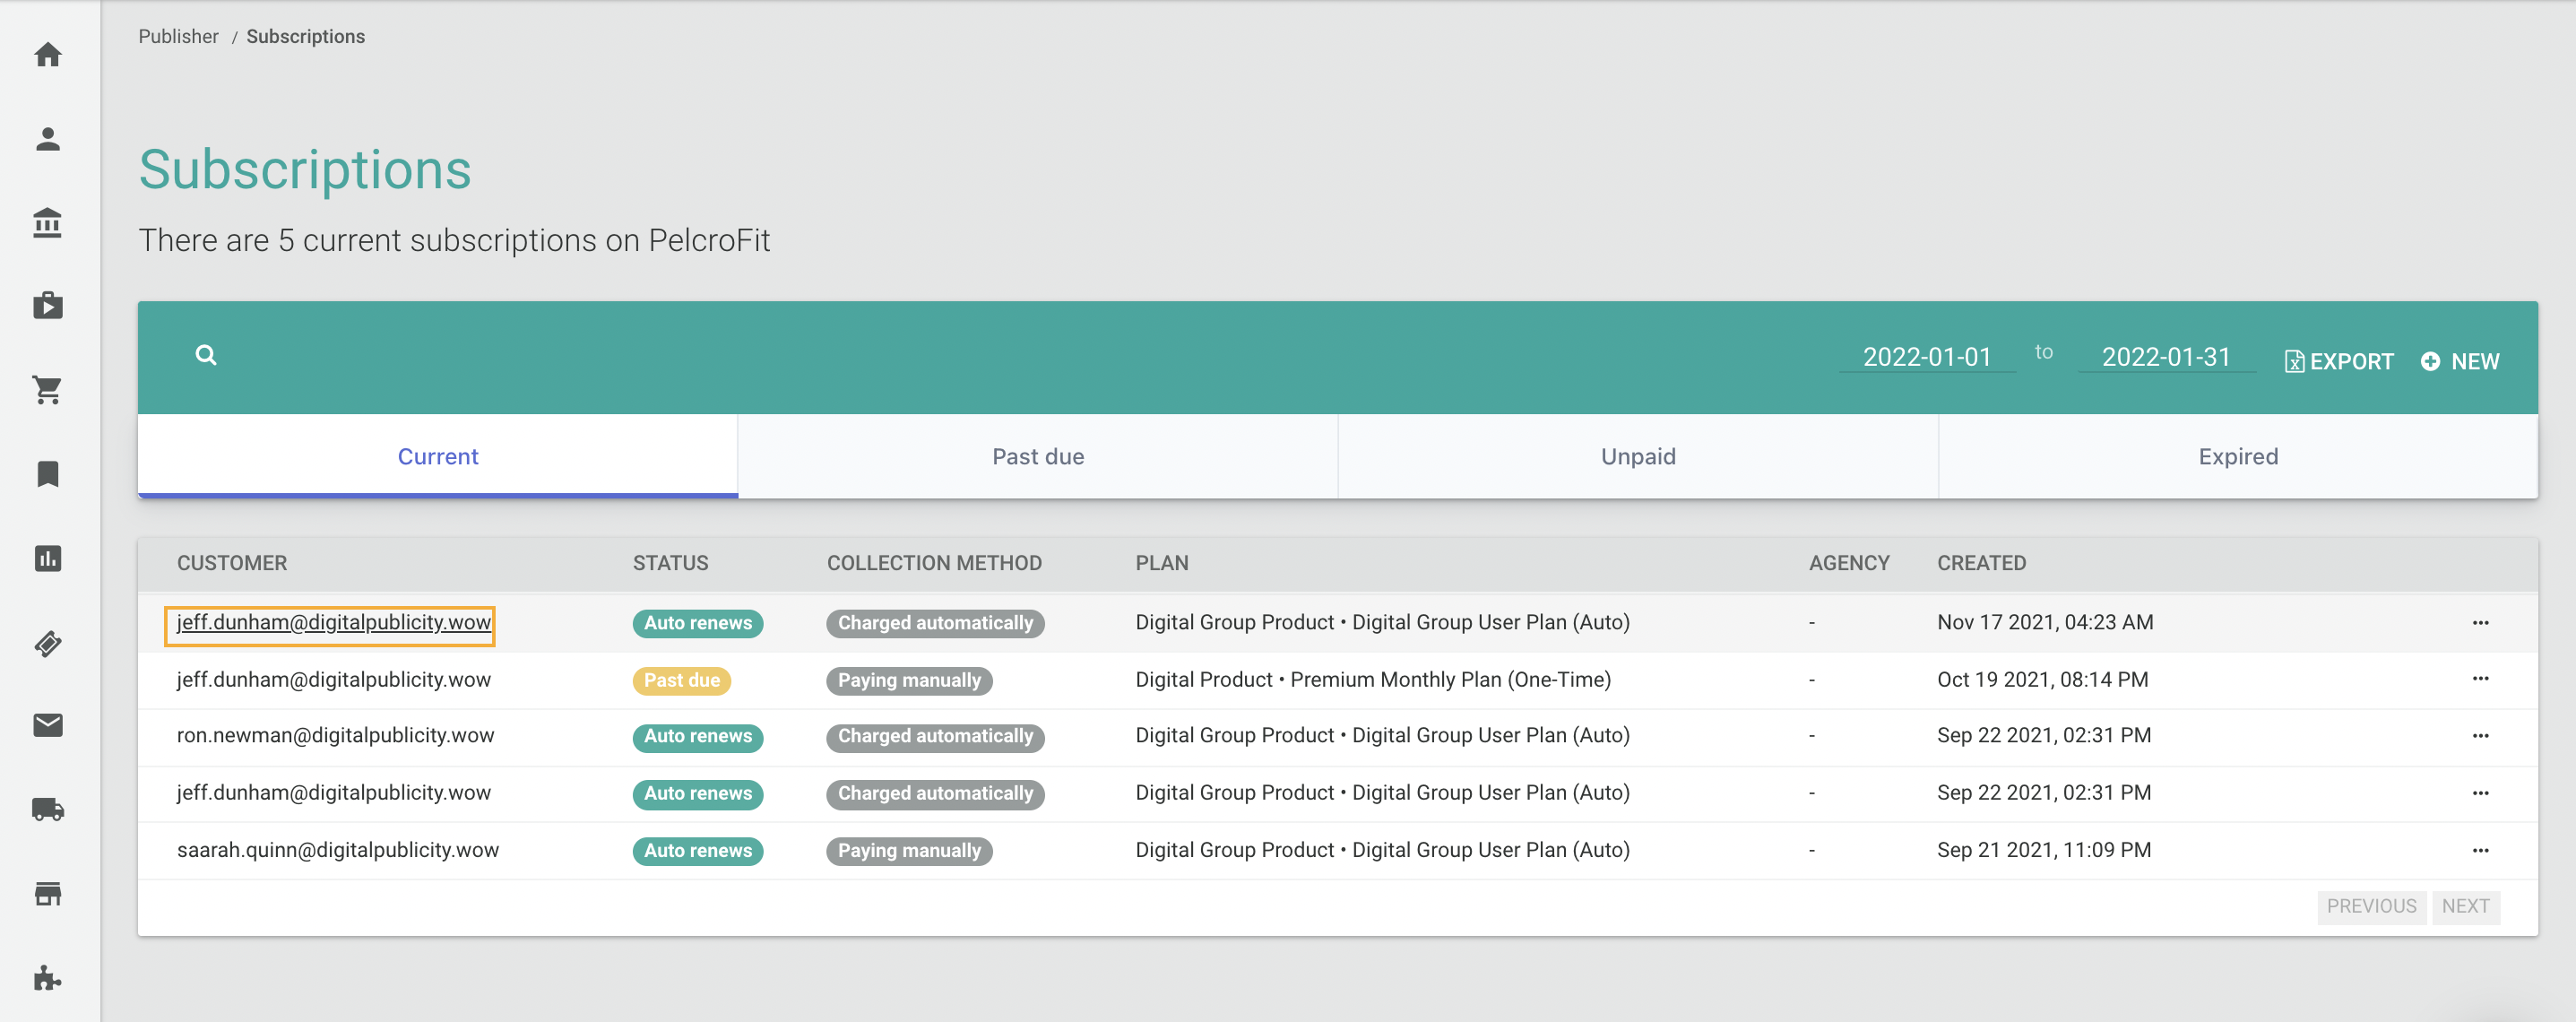Switch to the Past due tab
The height and width of the screenshot is (1022, 2576).
tap(1037, 456)
